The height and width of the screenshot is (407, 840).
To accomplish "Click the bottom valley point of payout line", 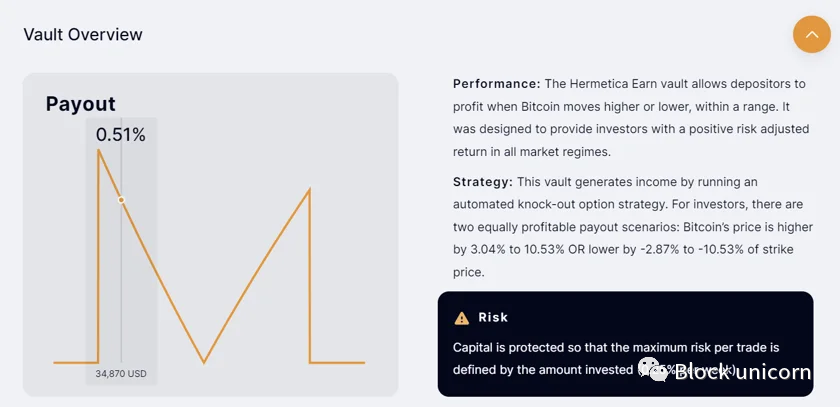I will [204, 361].
